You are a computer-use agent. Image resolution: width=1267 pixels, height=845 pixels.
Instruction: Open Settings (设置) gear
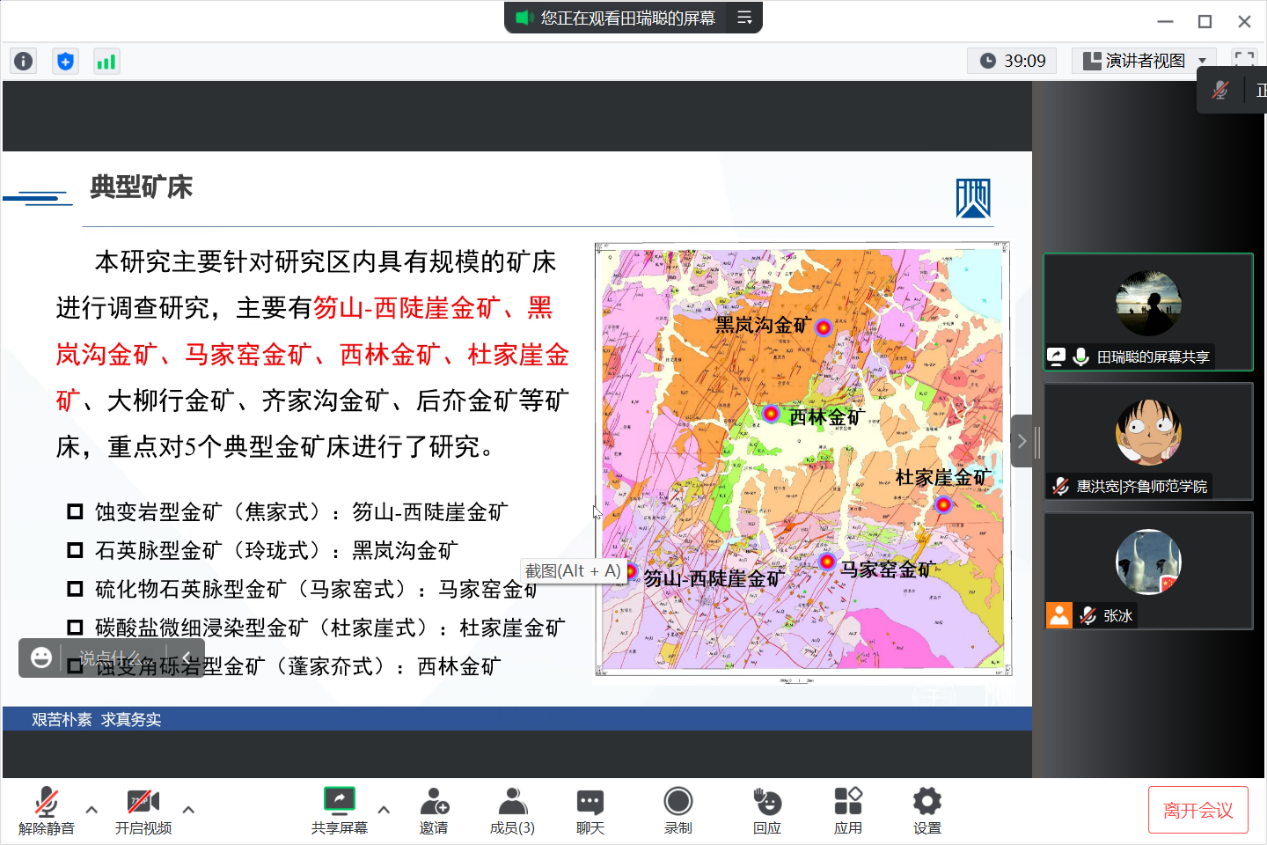pos(927,810)
